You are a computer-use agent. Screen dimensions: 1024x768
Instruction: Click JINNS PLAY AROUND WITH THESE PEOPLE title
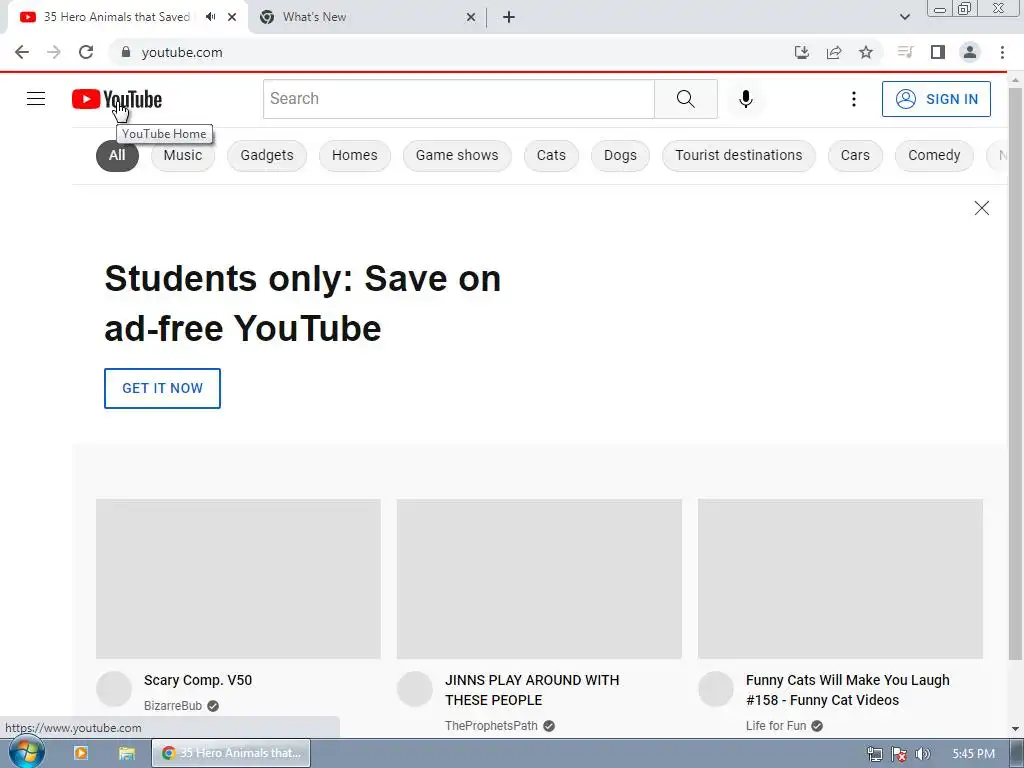pos(532,690)
